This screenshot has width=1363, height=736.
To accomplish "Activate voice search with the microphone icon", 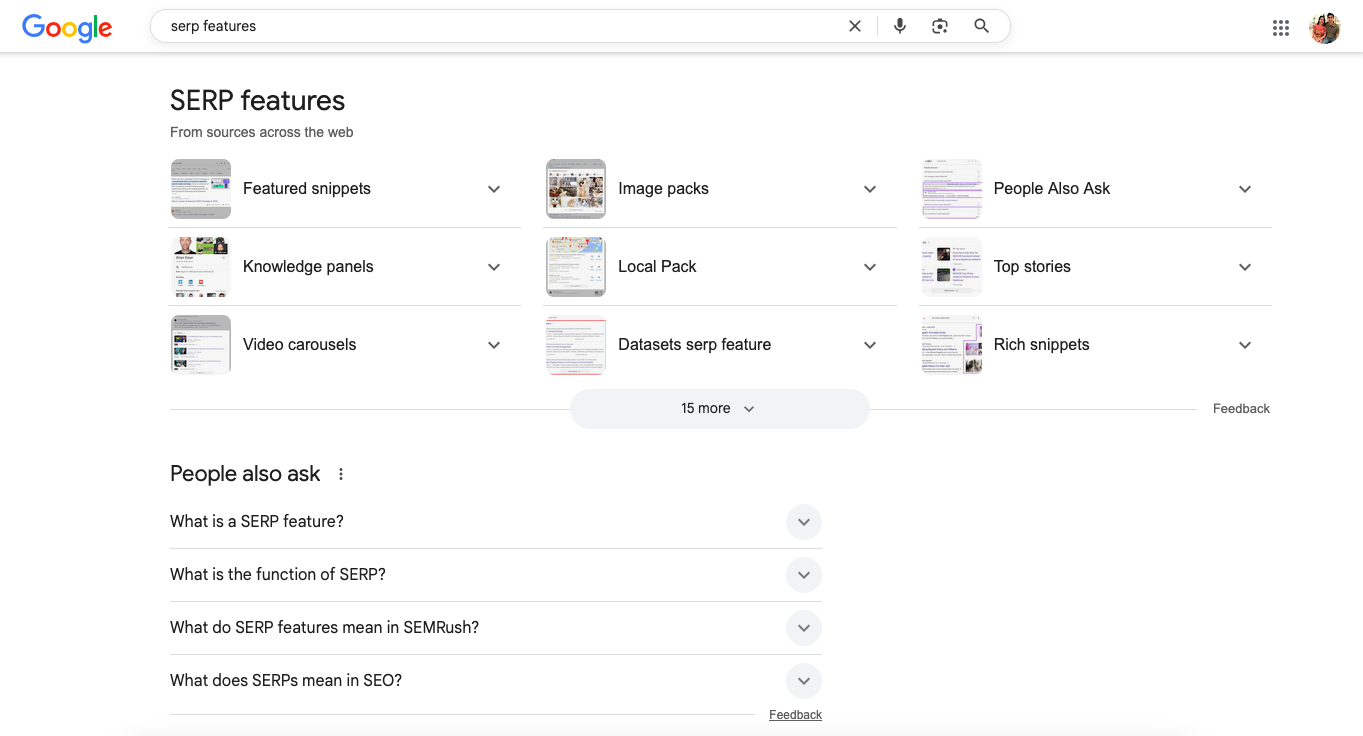I will (899, 26).
